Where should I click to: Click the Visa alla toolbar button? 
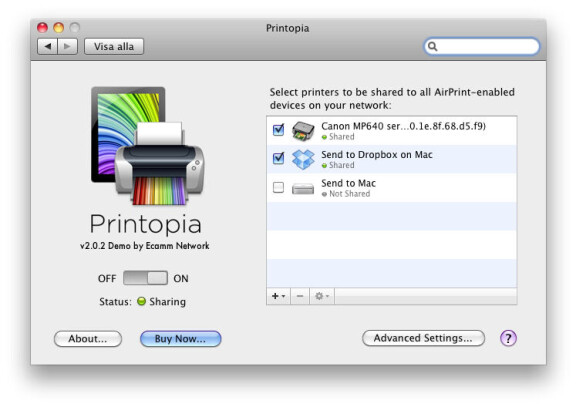point(114,47)
